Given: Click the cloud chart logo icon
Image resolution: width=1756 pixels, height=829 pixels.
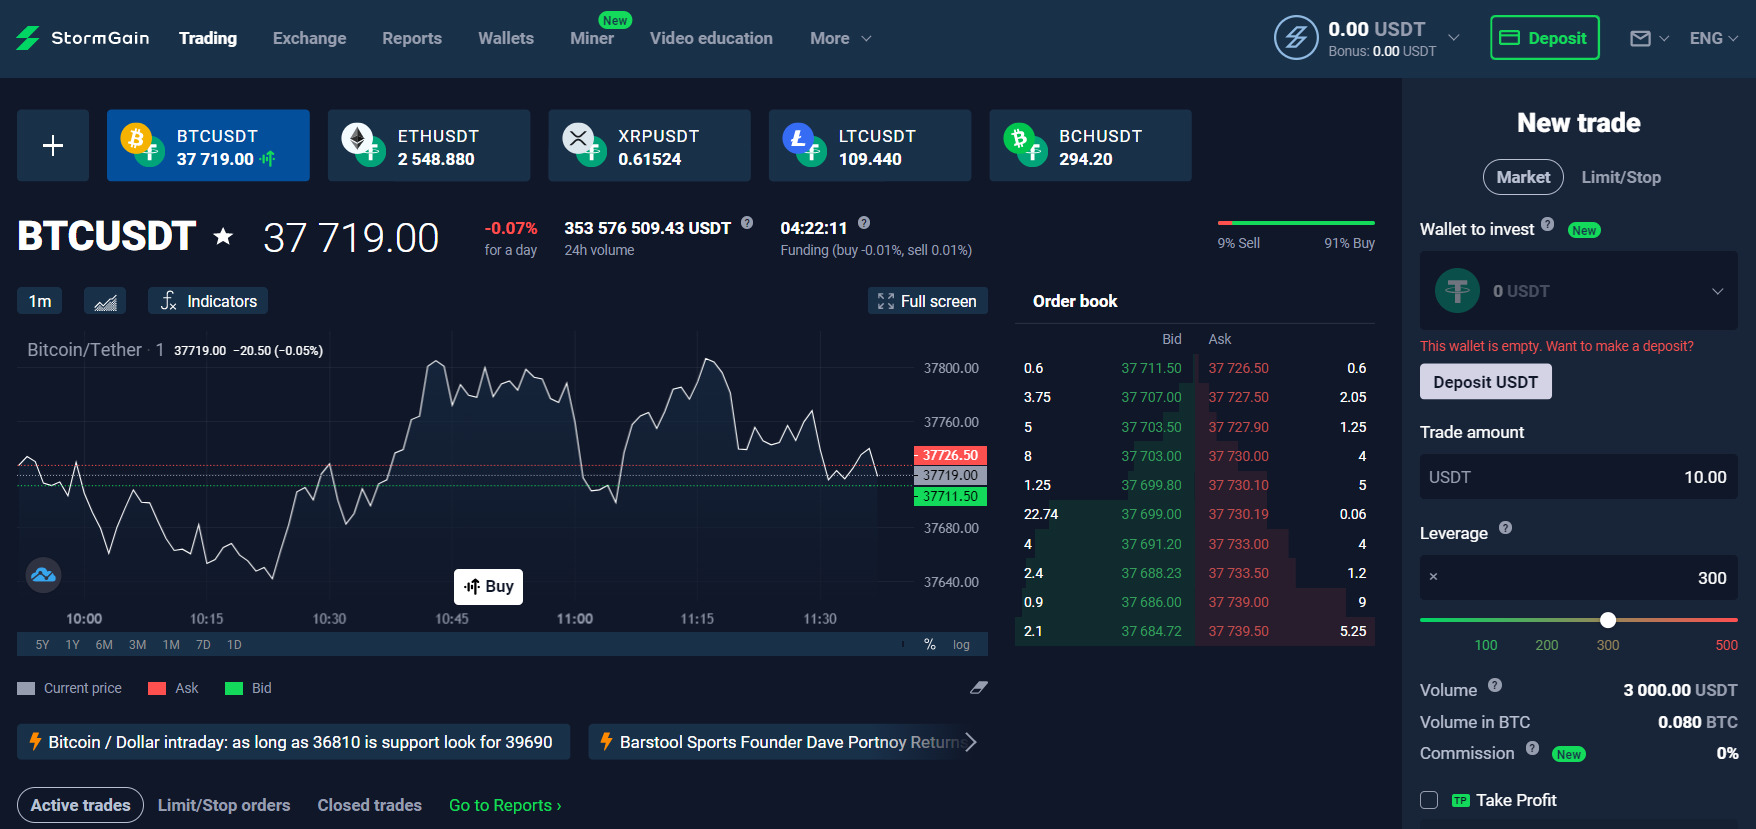Looking at the screenshot, I should pos(43,575).
